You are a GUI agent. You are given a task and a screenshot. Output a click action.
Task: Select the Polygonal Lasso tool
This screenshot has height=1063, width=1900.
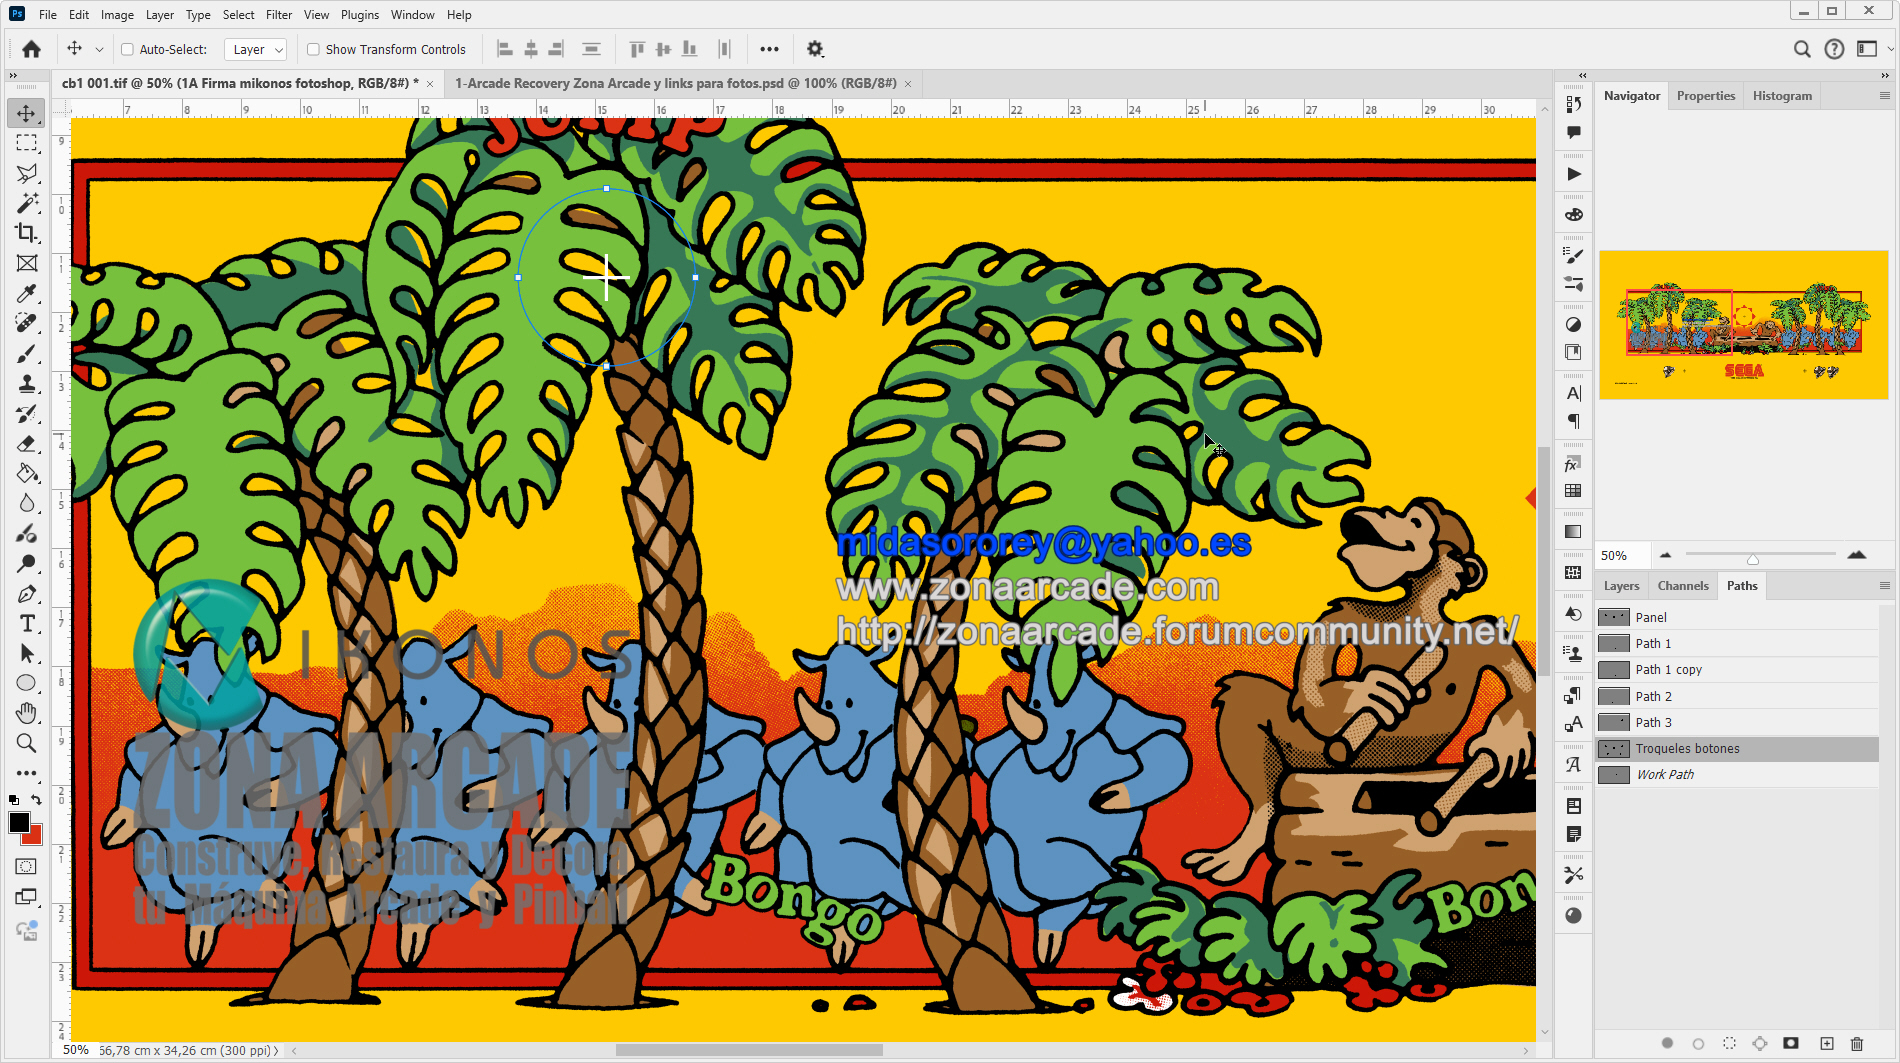(x=27, y=173)
